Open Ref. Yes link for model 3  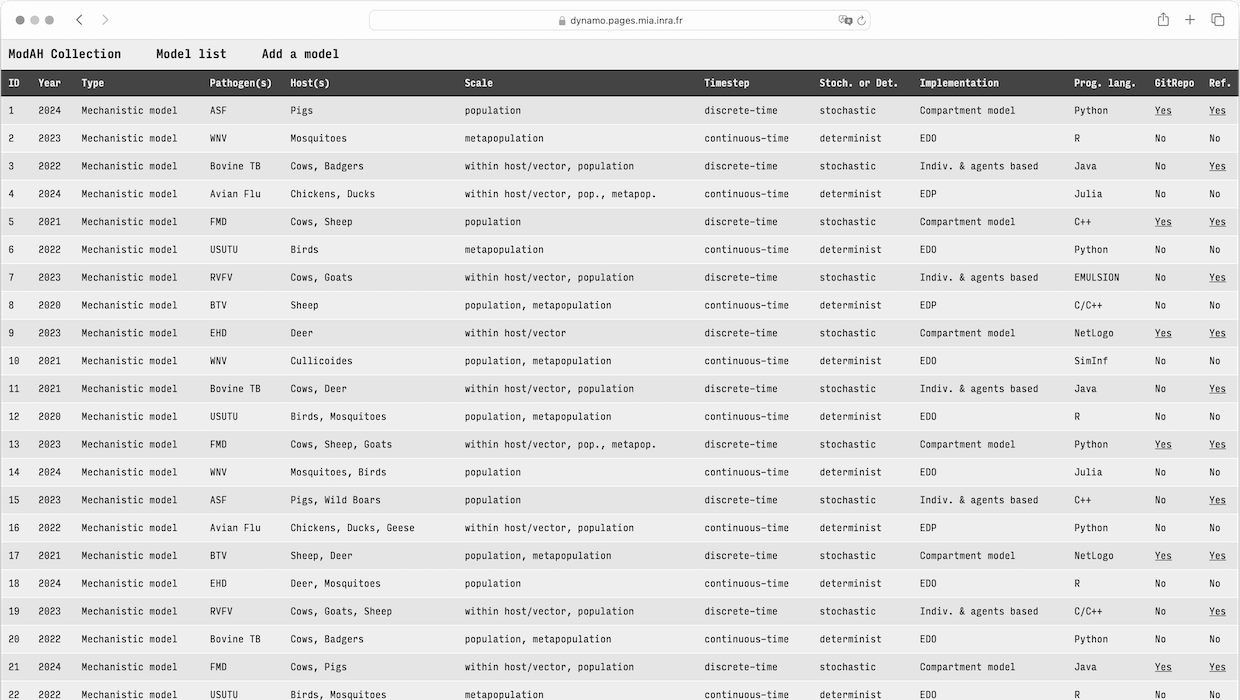click(x=1216, y=166)
